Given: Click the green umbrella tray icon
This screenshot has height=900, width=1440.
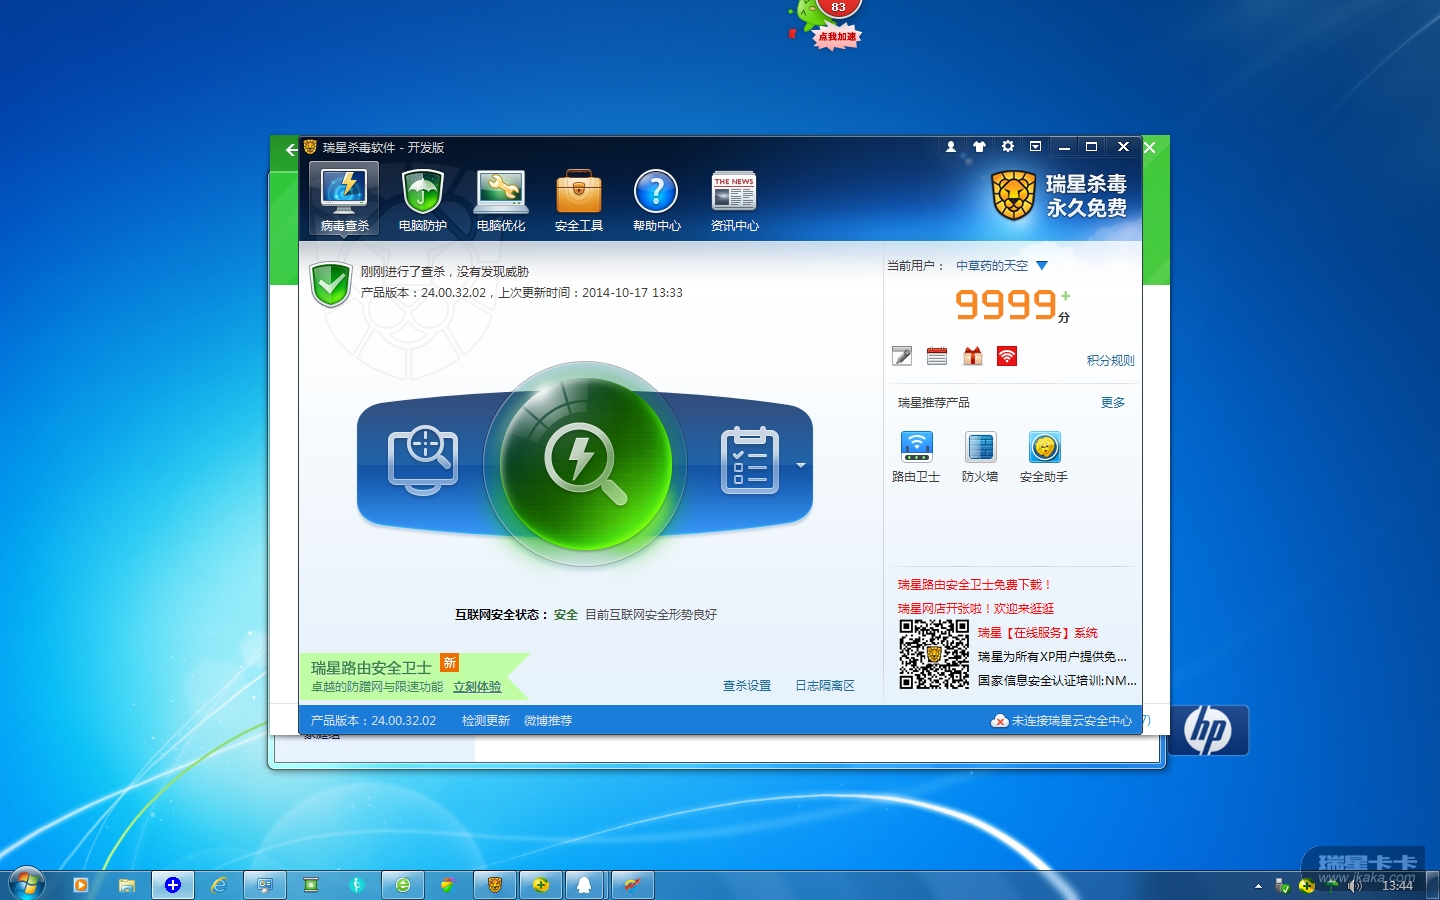Looking at the screenshot, I should click(1331, 885).
